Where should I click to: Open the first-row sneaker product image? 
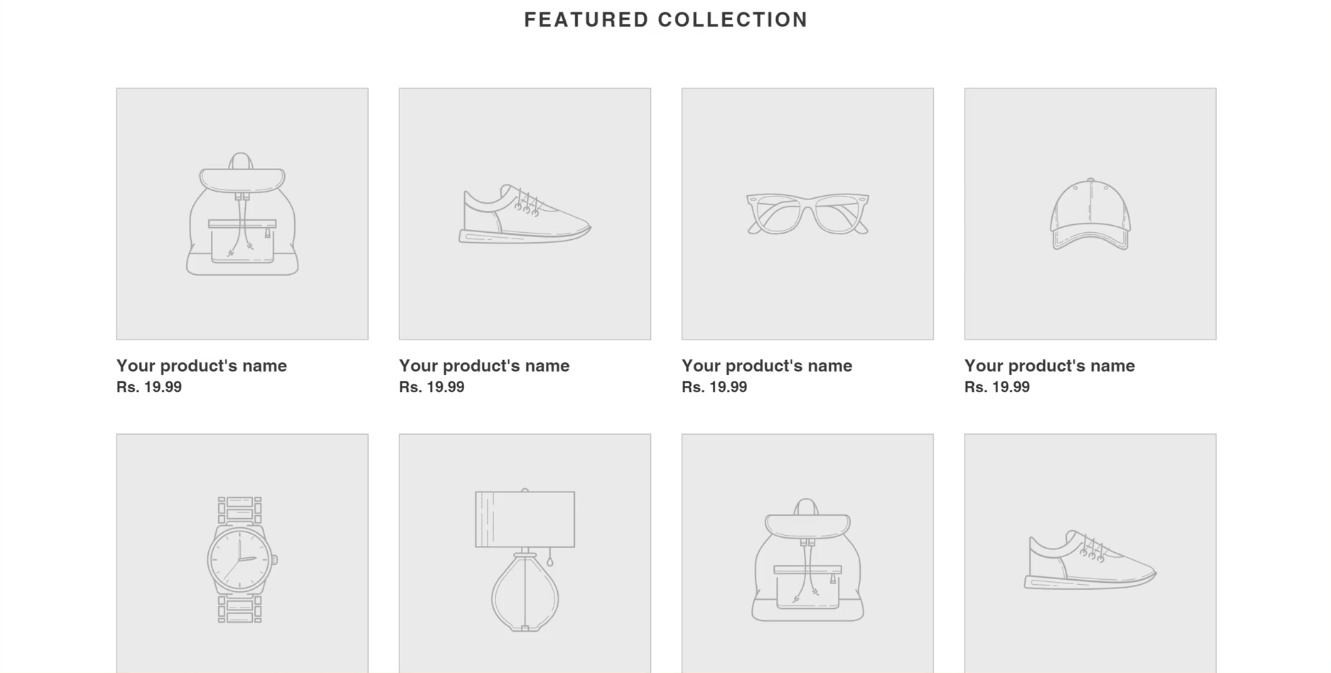tap(525, 214)
